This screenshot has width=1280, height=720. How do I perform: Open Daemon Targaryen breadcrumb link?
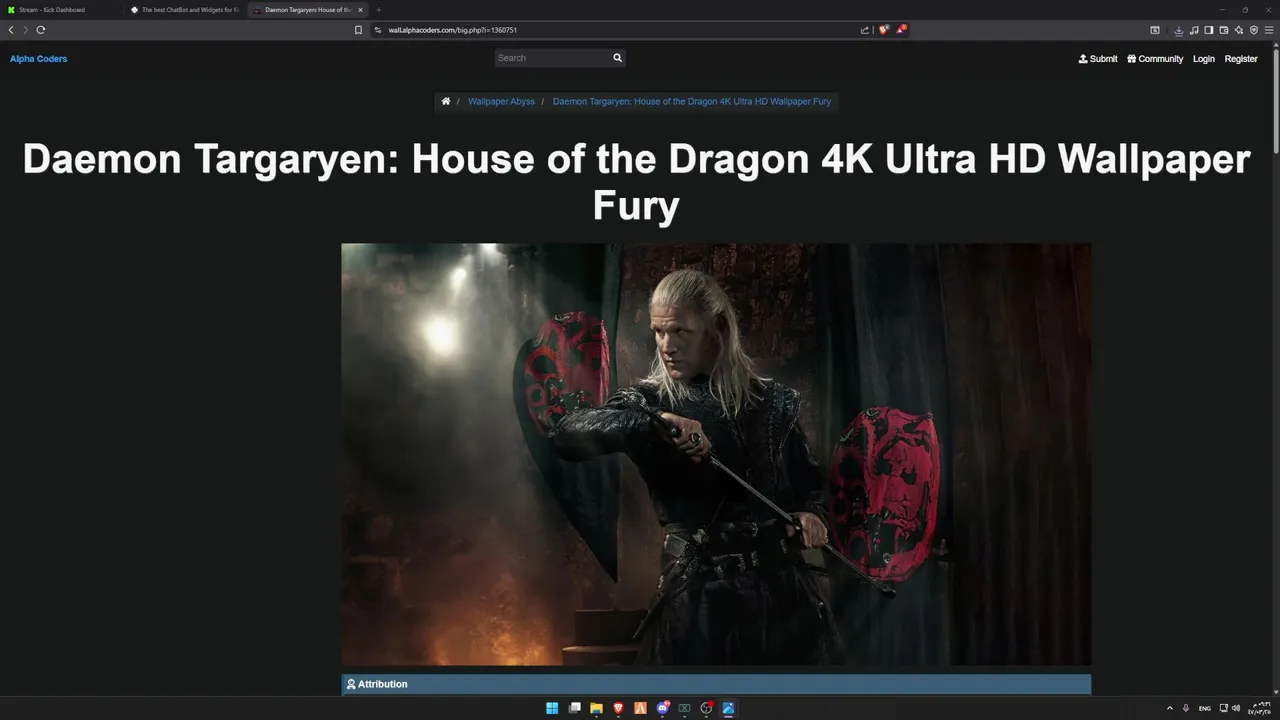(692, 101)
